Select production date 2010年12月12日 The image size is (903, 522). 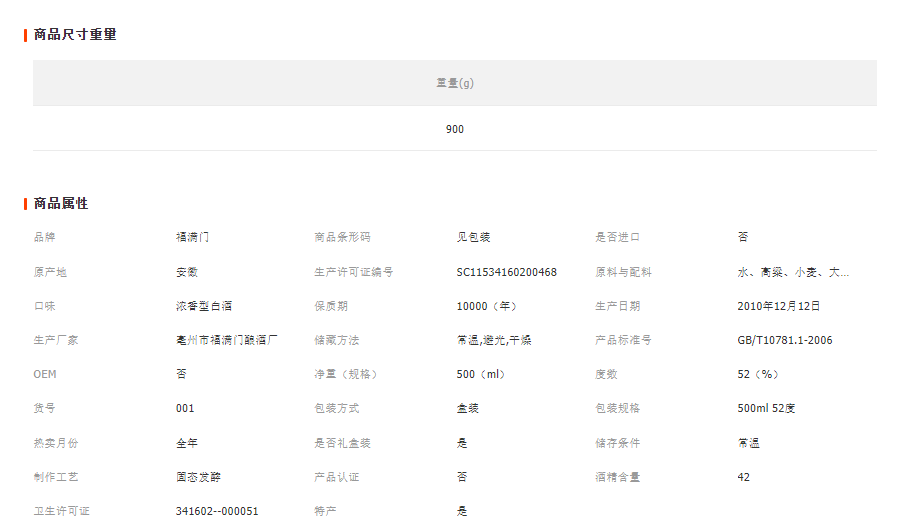pos(779,306)
